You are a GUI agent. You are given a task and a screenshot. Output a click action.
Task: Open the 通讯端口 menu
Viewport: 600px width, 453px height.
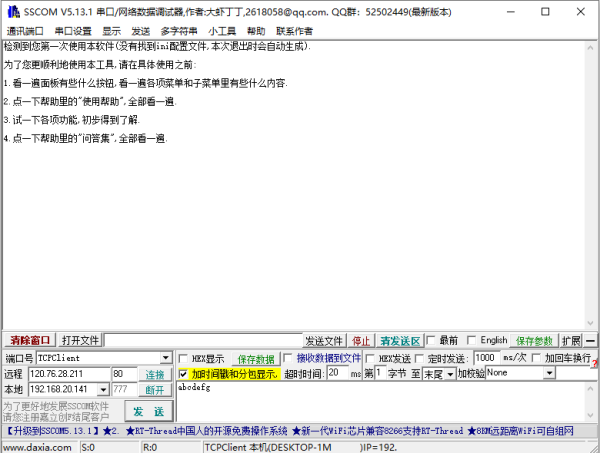(25, 31)
